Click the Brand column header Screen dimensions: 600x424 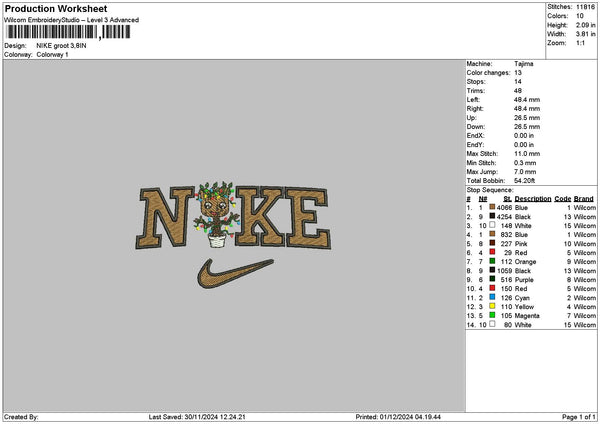click(x=584, y=199)
